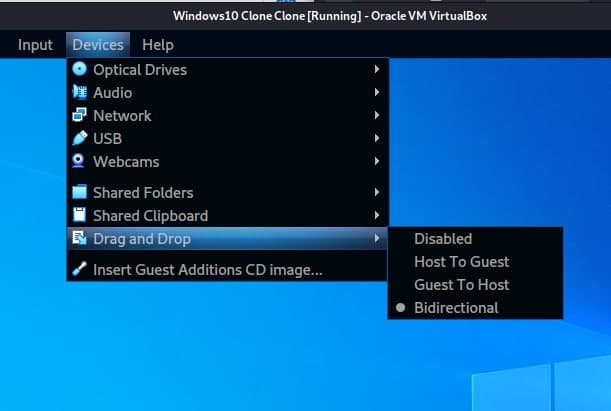Screen dimensions: 611x411
Task: Click the USB plug icon
Action: tap(79, 139)
